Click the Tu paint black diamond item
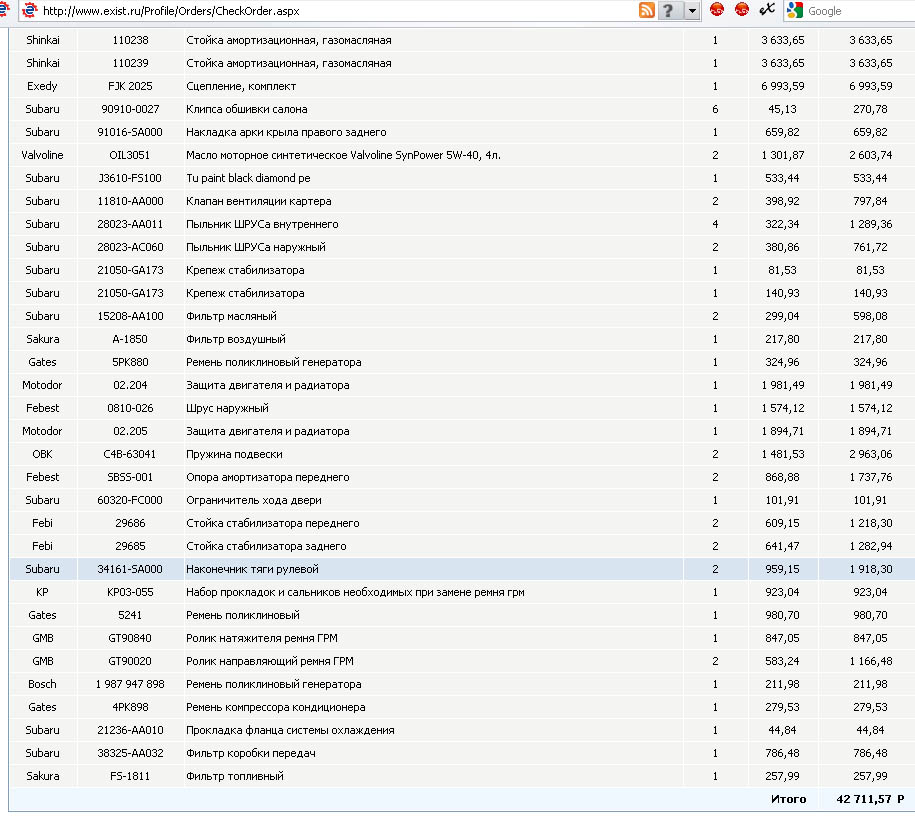This screenshot has width=915, height=819. click(248, 178)
